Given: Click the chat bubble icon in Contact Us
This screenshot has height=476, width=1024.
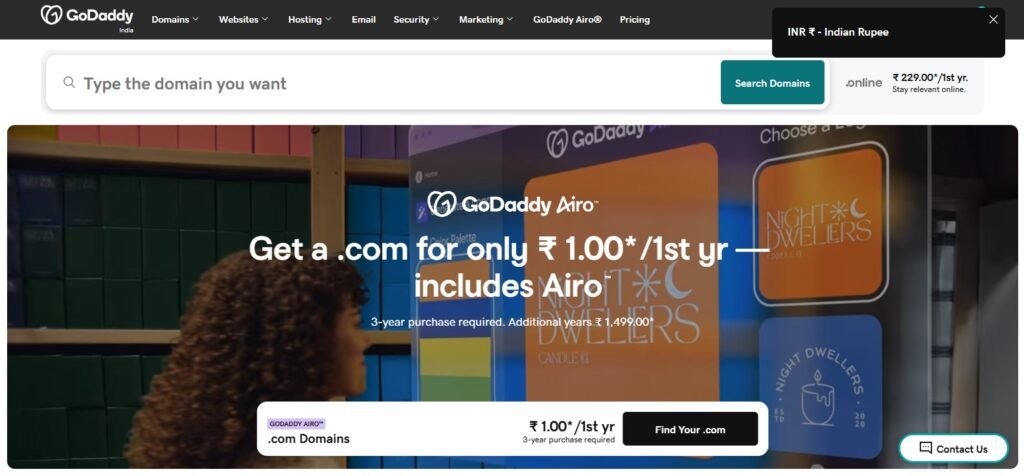Looking at the screenshot, I should click(925, 448).
